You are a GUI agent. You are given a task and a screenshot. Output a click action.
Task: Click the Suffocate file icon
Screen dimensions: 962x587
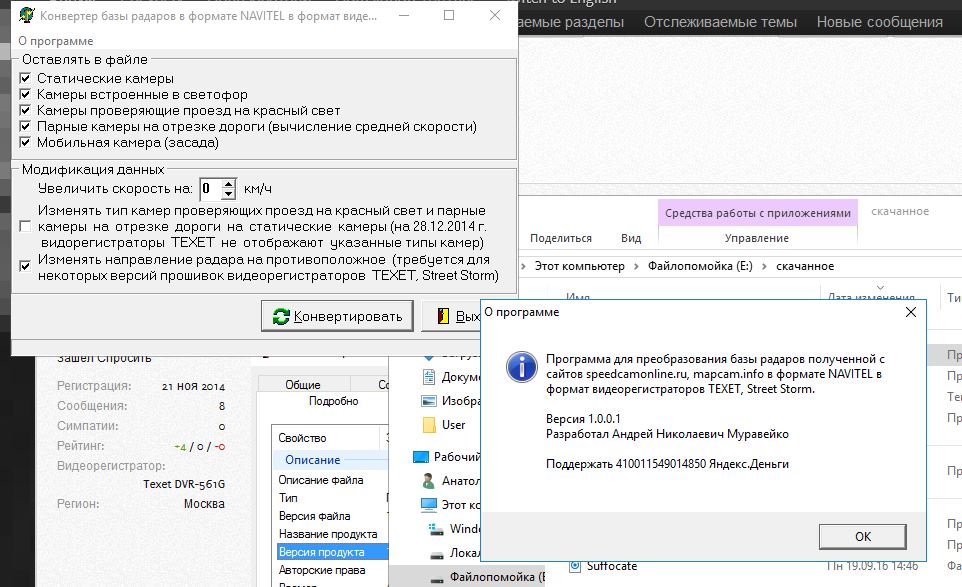tap(576, 566)
